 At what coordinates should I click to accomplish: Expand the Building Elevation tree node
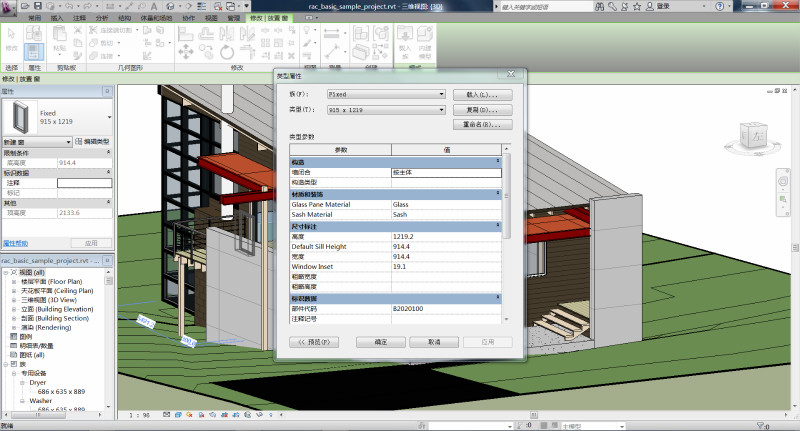(14, 309)
